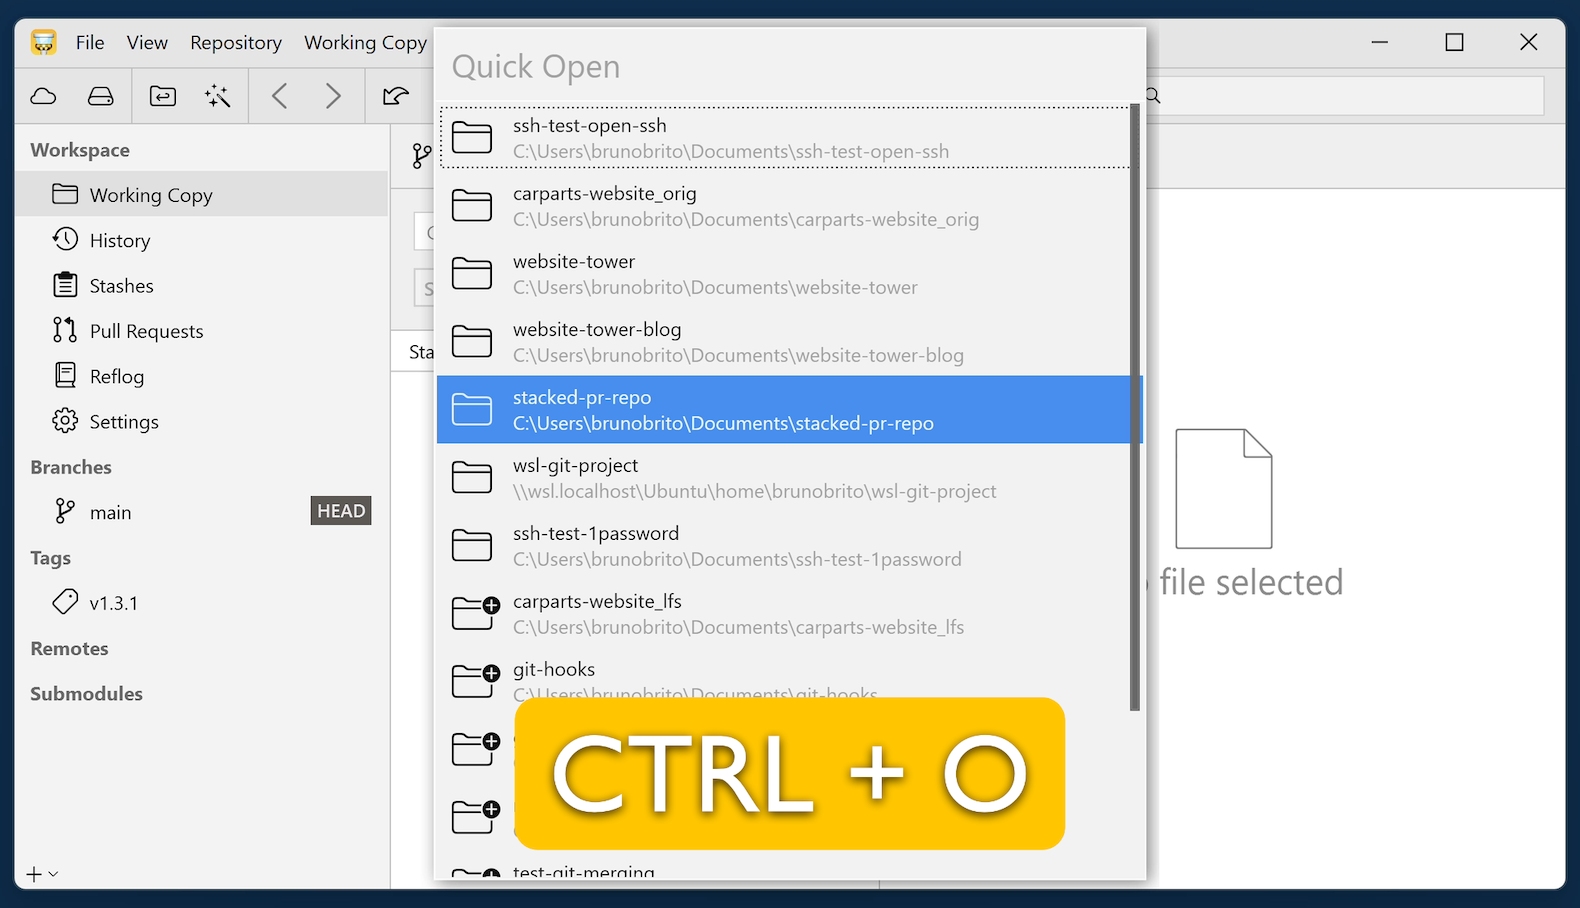The width and height of the screenshot is (1580, 908).
Task: Select the v1.3.1 tag
Action: [113, 603]
